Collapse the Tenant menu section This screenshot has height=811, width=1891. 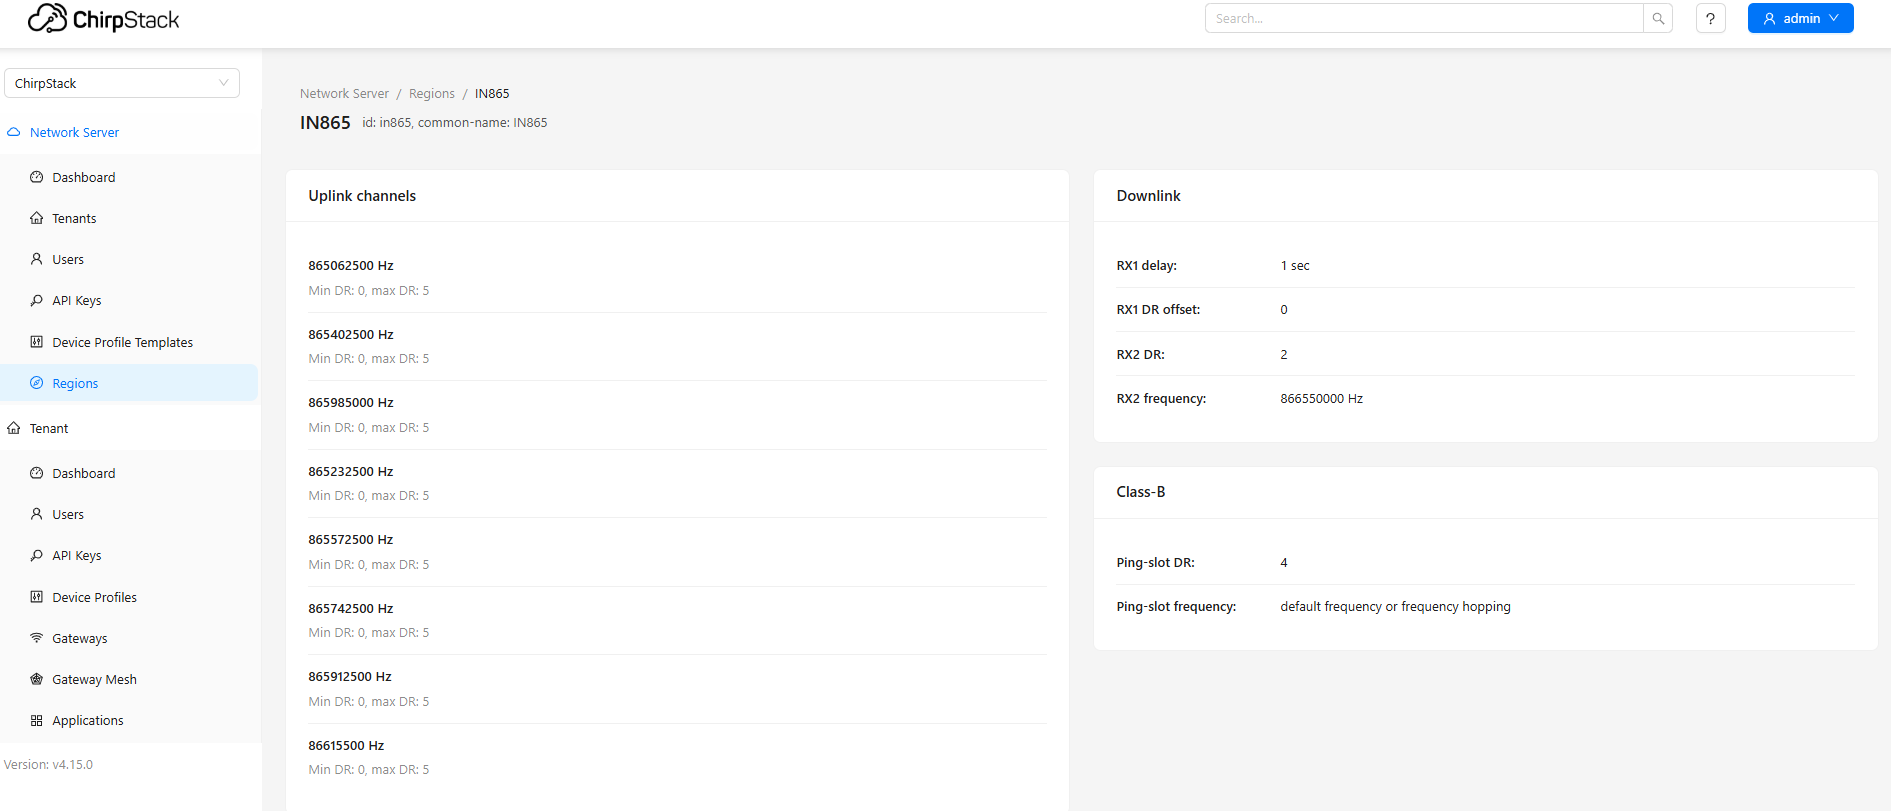49,428
